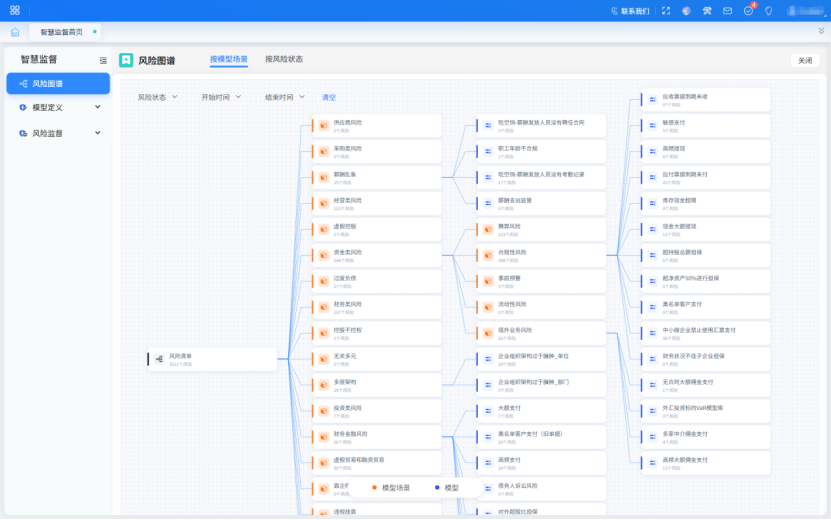Image resolution: width=831 pixels, height=520 pixels.
Task: Select the 多层架构 node
Action: 377,385
